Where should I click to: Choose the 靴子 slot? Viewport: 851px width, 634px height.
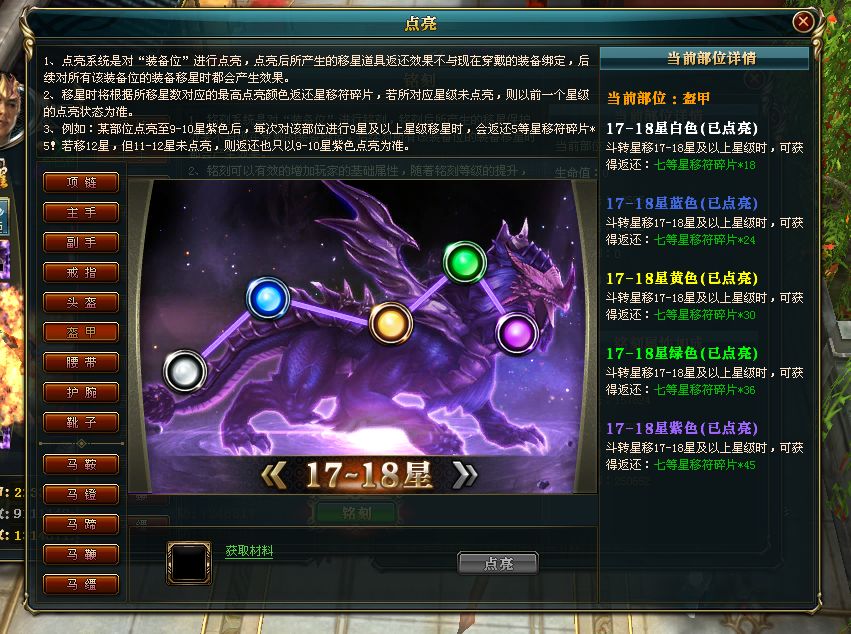pos(81,422)
